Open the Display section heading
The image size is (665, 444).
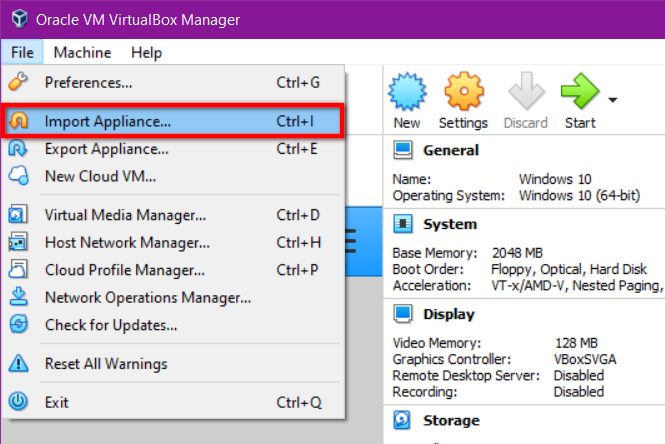[449, 314]
